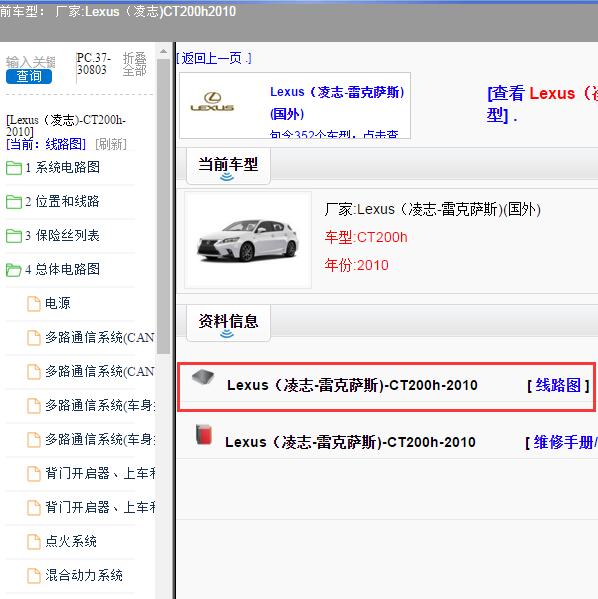Click the [Lexus (凌志)-CT200h-2010] sidebar heading
Screen dimensions: 598x599
pos(66,126)
